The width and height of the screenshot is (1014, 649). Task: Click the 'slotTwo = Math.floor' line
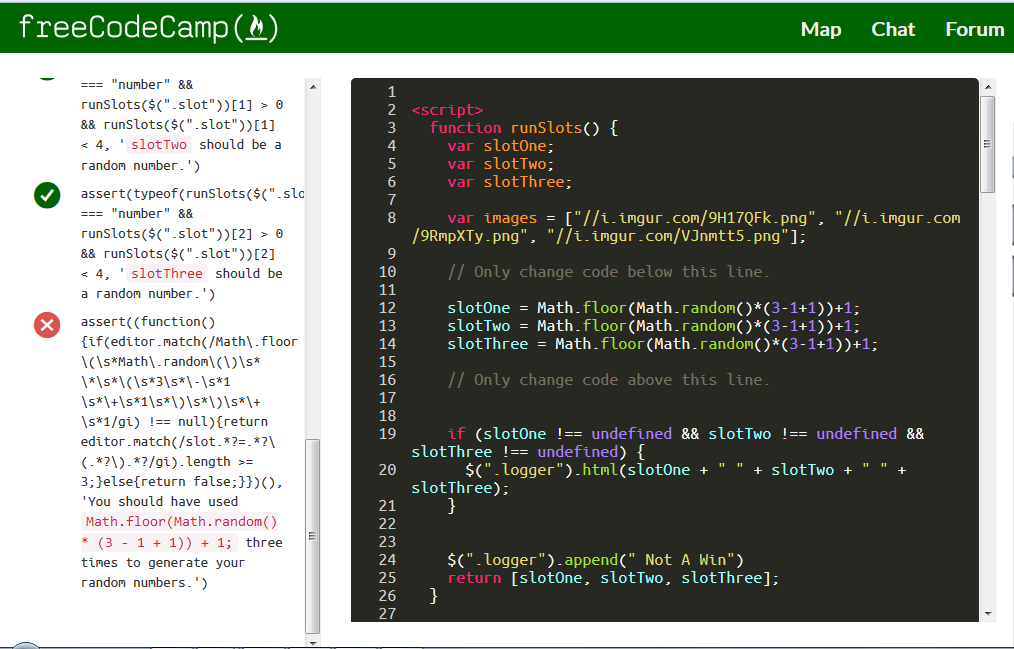point(654,326)
